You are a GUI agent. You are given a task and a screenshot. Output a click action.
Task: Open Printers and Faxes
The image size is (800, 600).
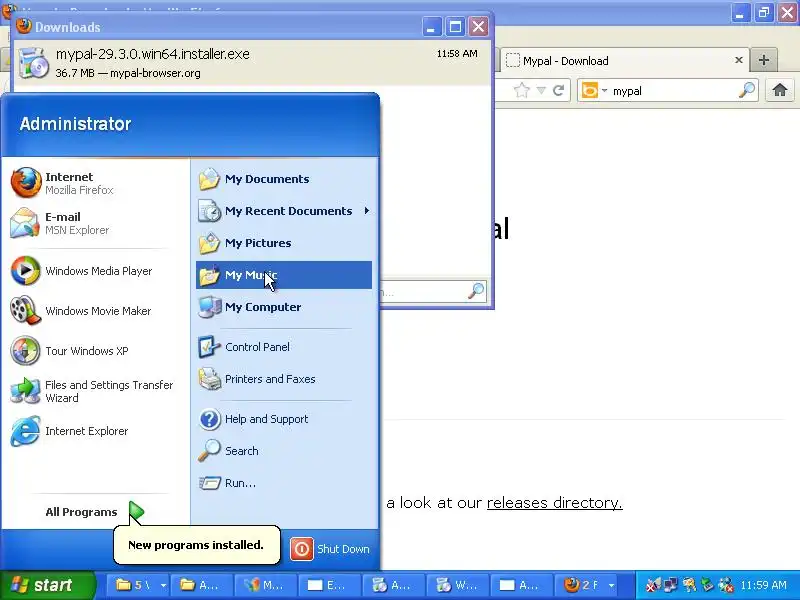click(284, 379)
